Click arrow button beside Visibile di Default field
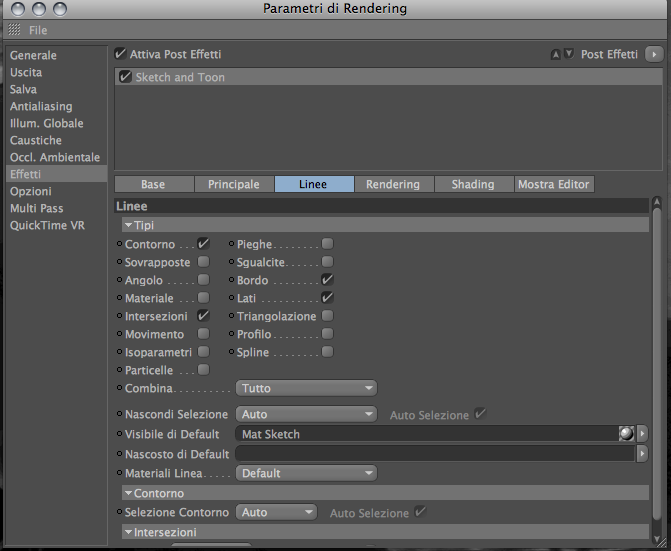 coord(642,433)
